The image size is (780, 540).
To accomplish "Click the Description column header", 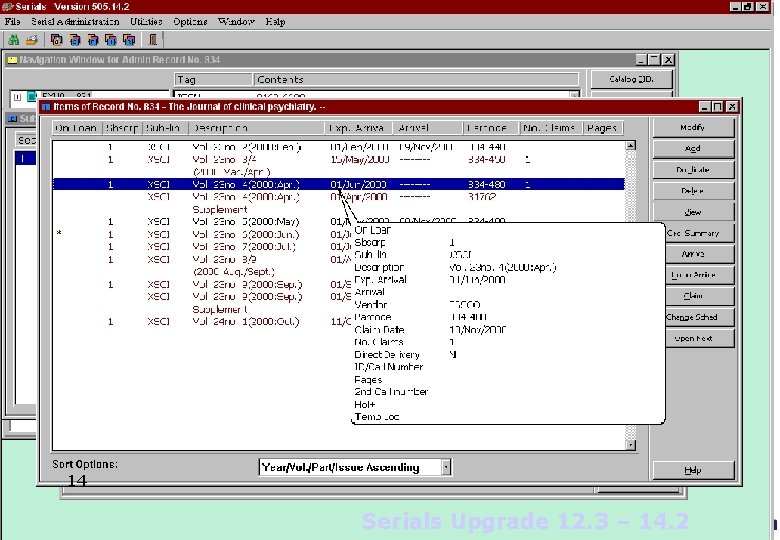I will [x=222, y=128].
